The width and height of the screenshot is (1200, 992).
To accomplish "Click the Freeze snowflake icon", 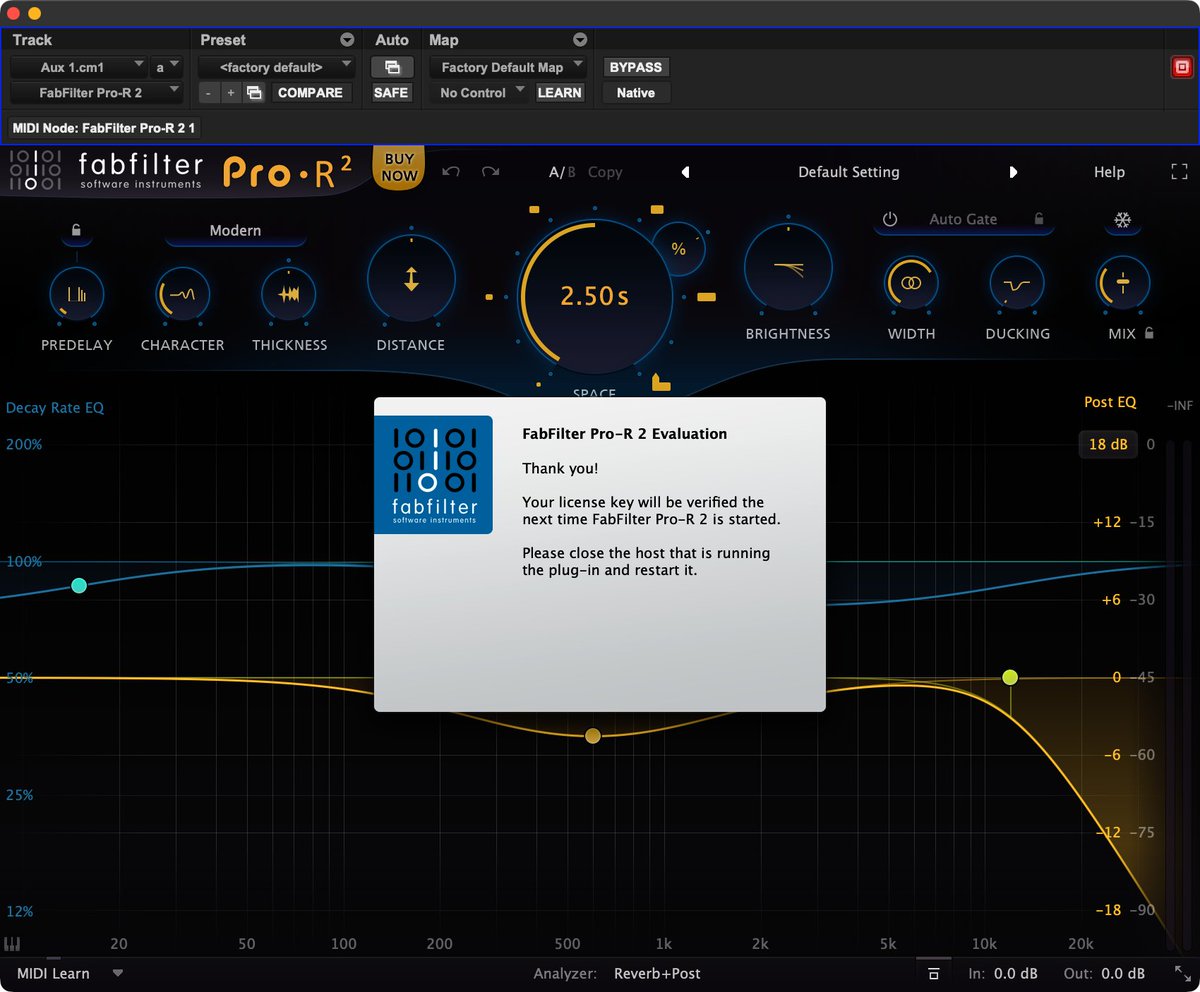I will point(1122,219).
